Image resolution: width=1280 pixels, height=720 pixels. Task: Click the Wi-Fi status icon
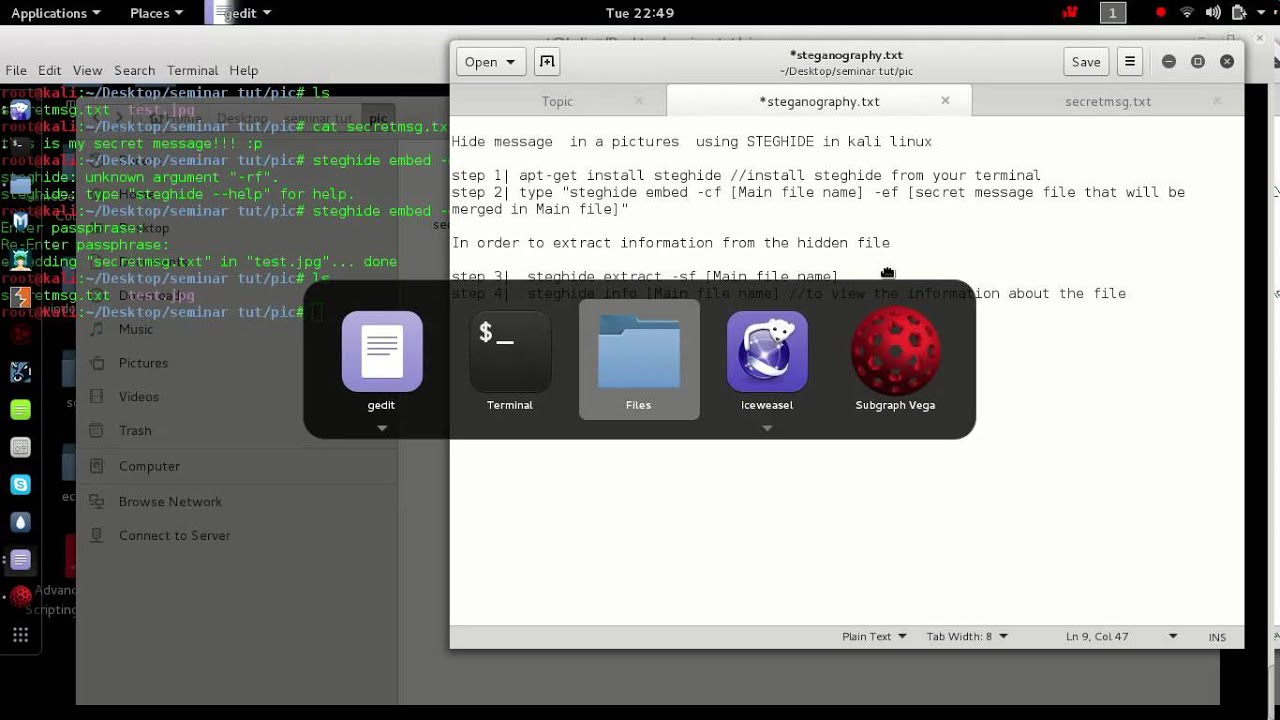pyautogui.click(x=1187, y=13)
